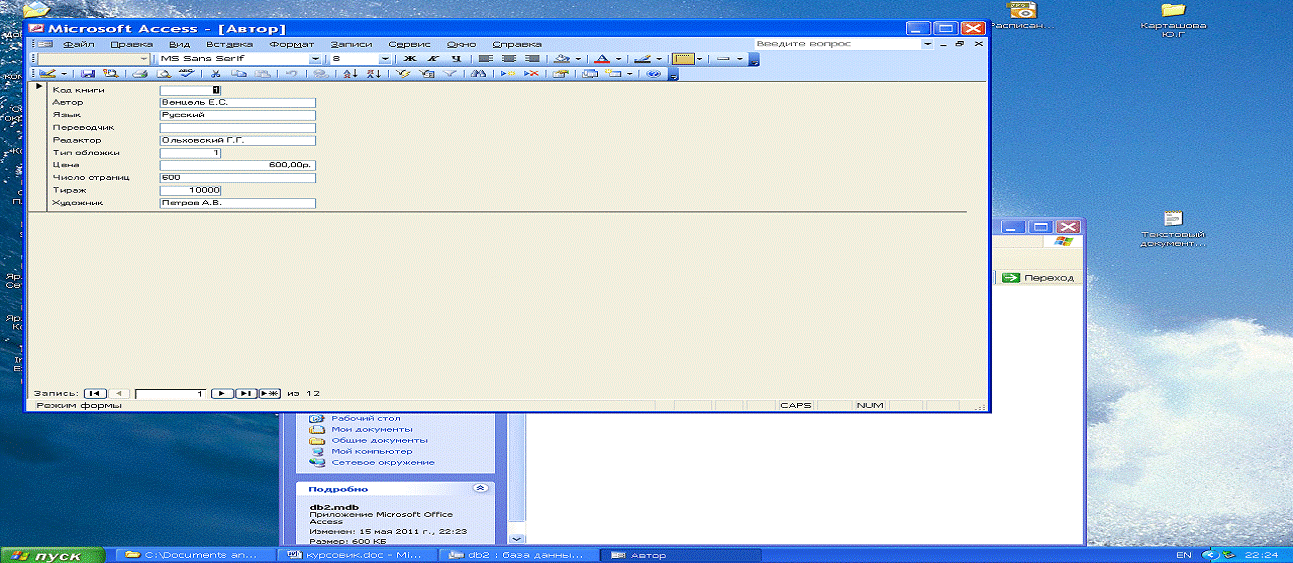This screenshot has height=563, width=1293.
Task: Open Find with the binoculars icon
Action: click(x=478, y=74)
